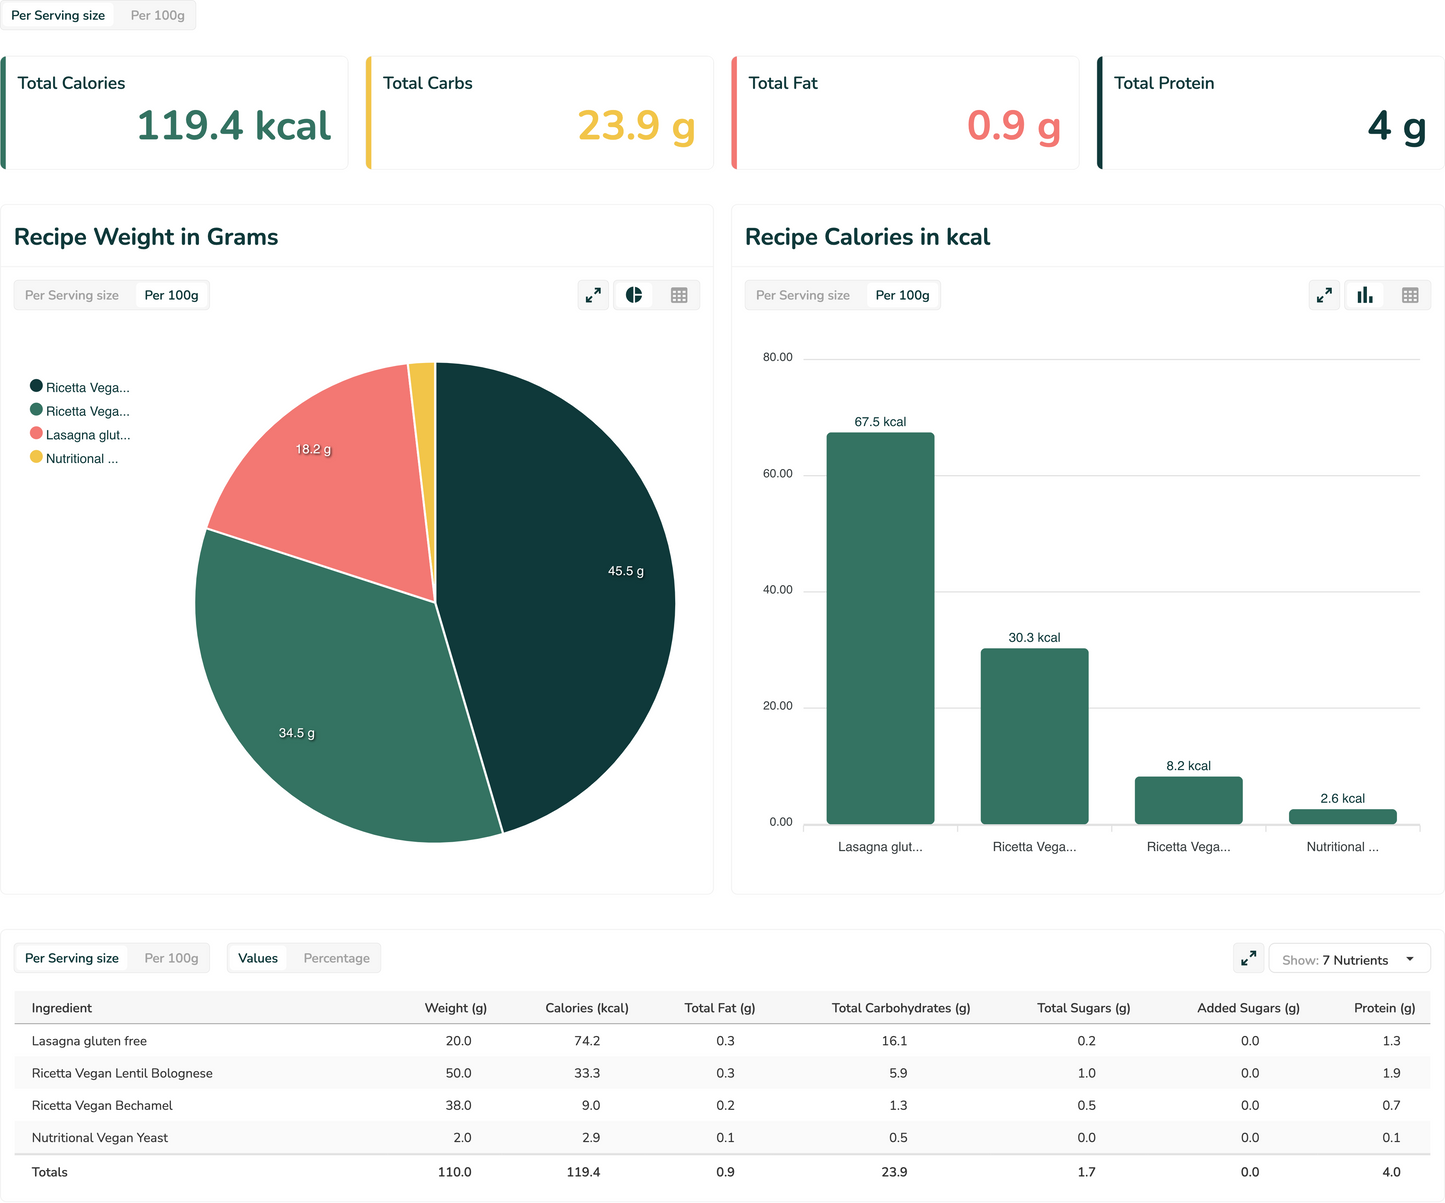Click the Total Fat card
Viewport: 1445px width, 1203px height.
point(905,113)
